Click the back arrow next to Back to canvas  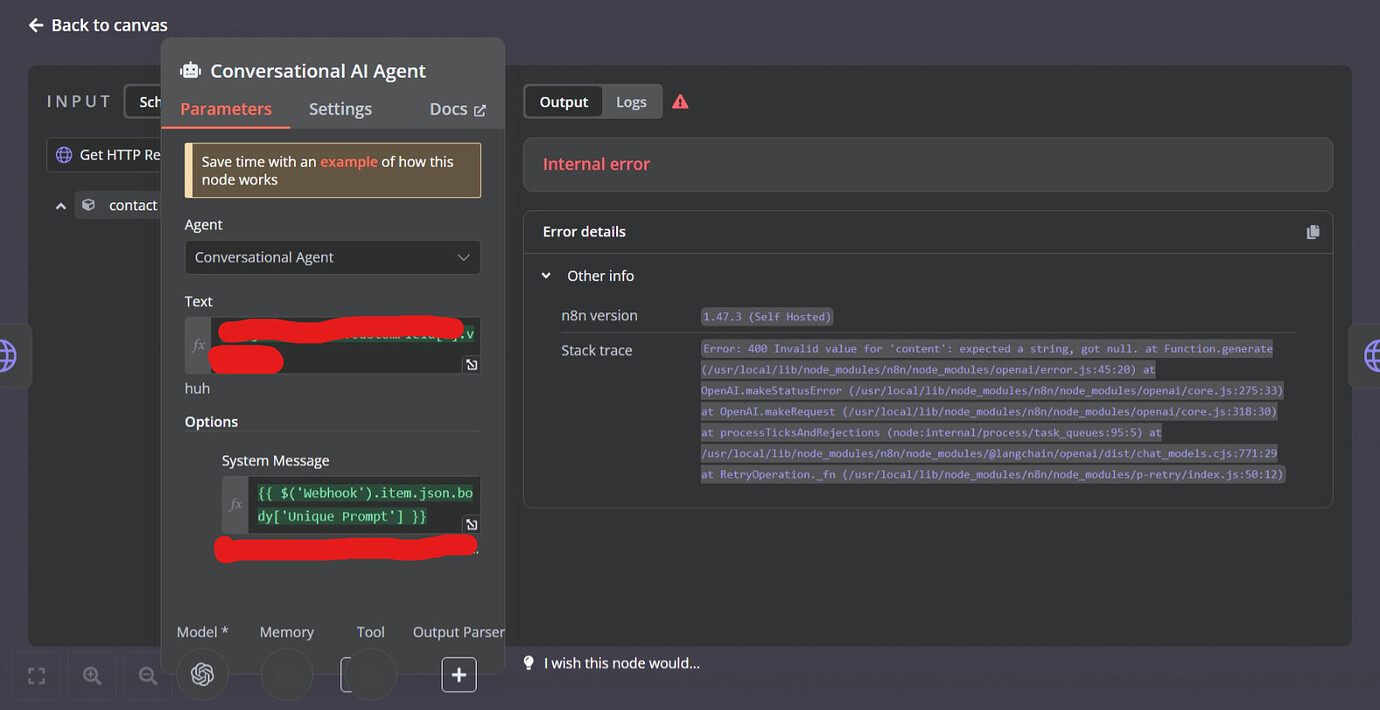click(35, 24)
